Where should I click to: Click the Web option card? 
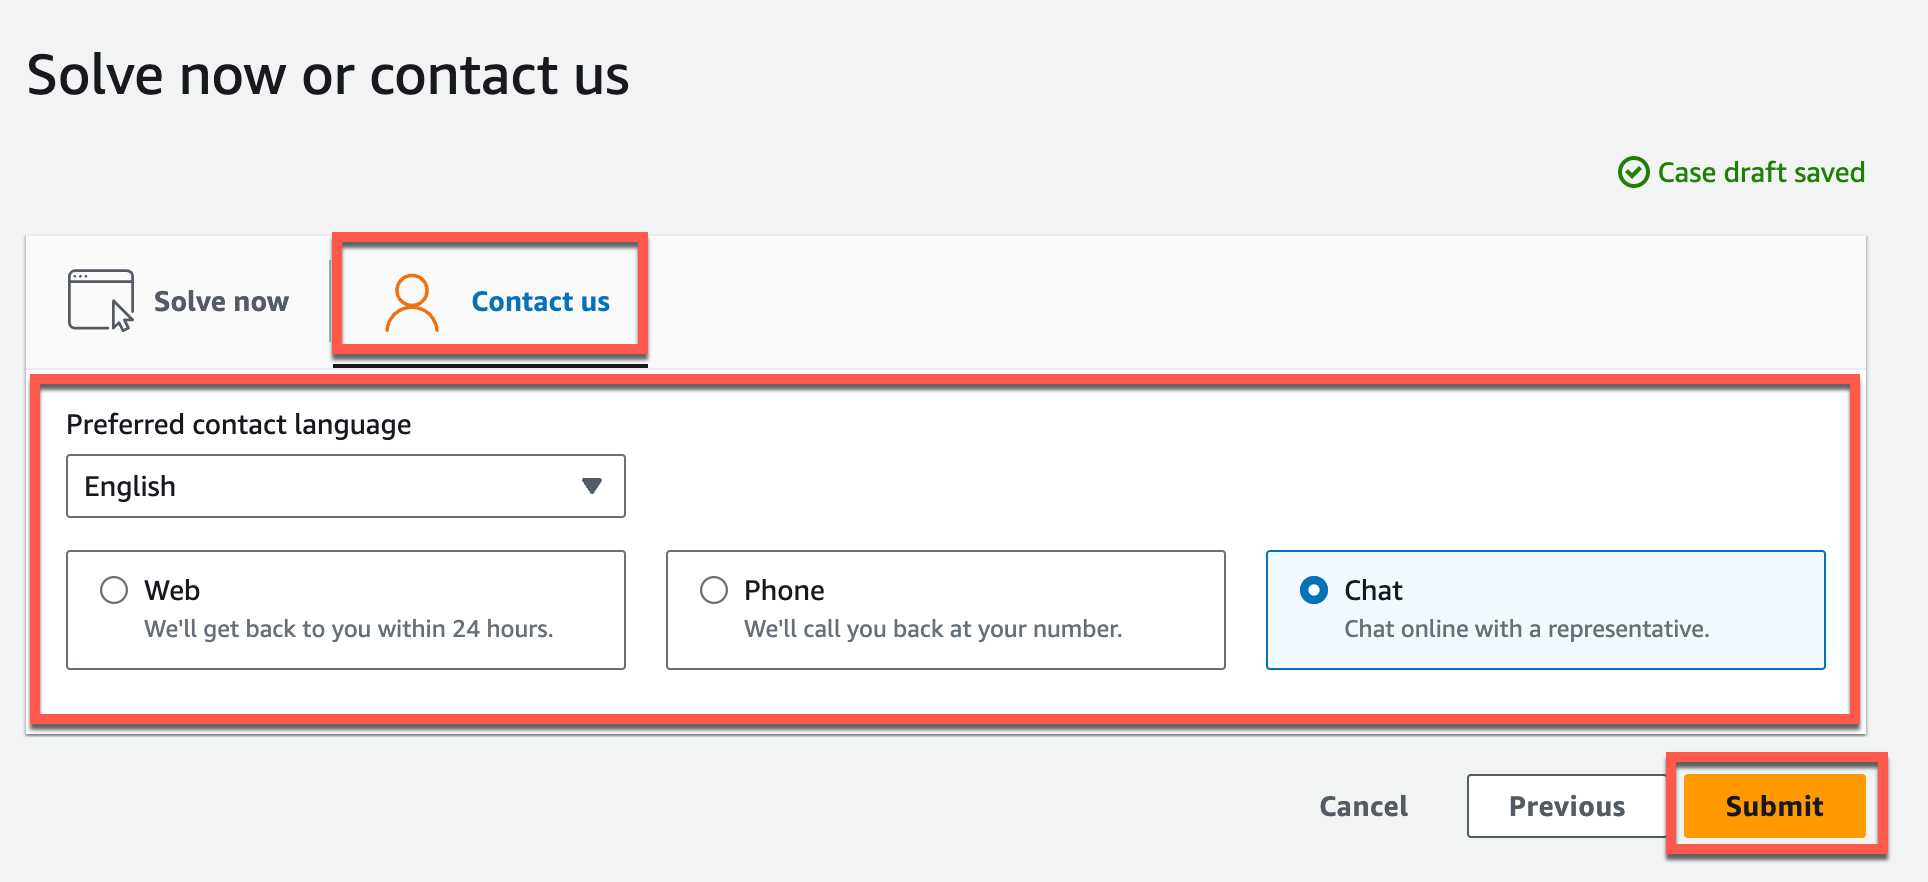tap(345, 610)
